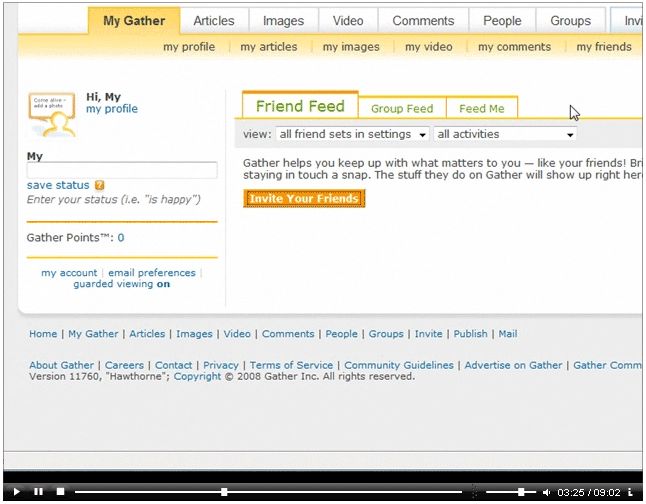Open the Images top tab

pos(283,21)
